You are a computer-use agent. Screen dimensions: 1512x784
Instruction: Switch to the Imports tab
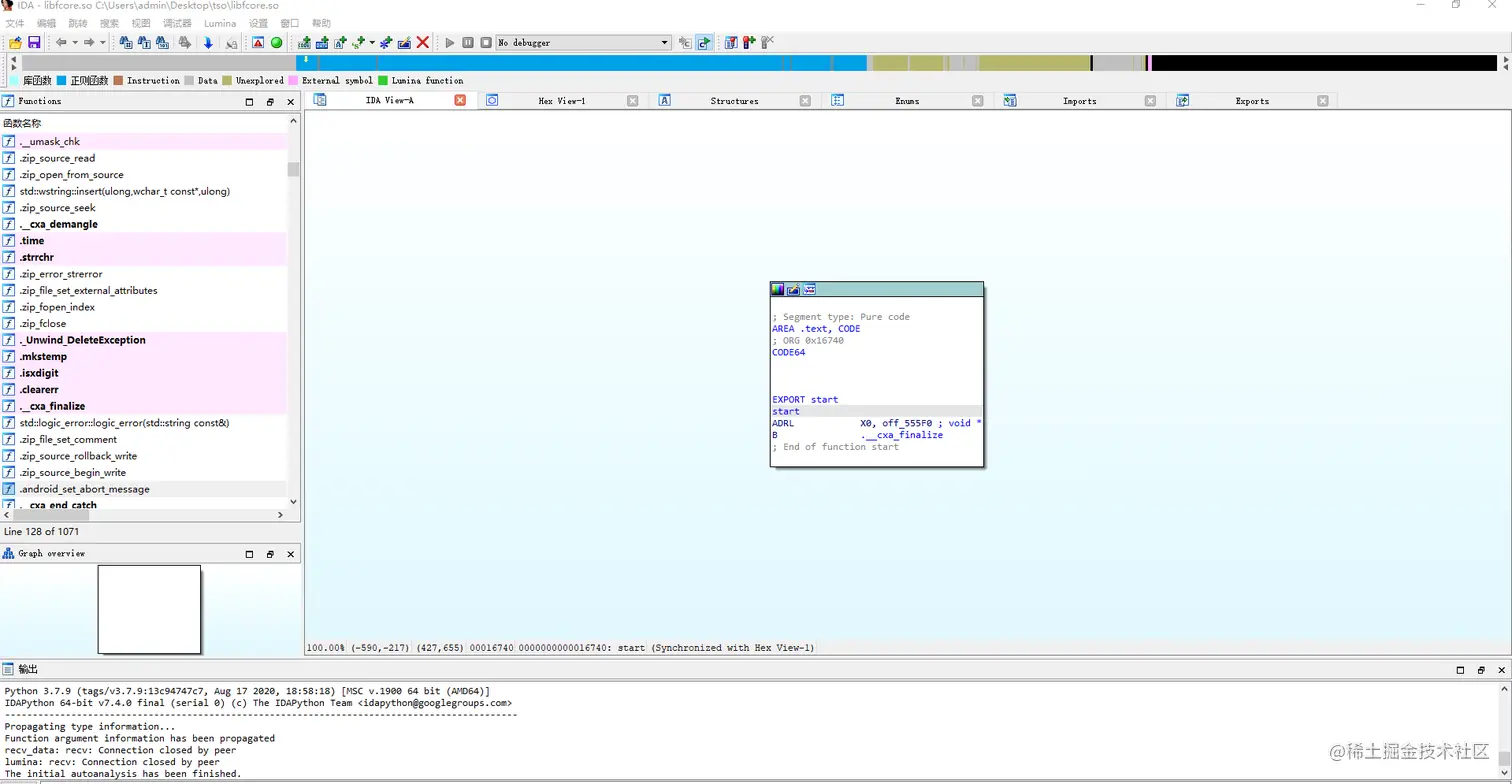coord(1079,101)
